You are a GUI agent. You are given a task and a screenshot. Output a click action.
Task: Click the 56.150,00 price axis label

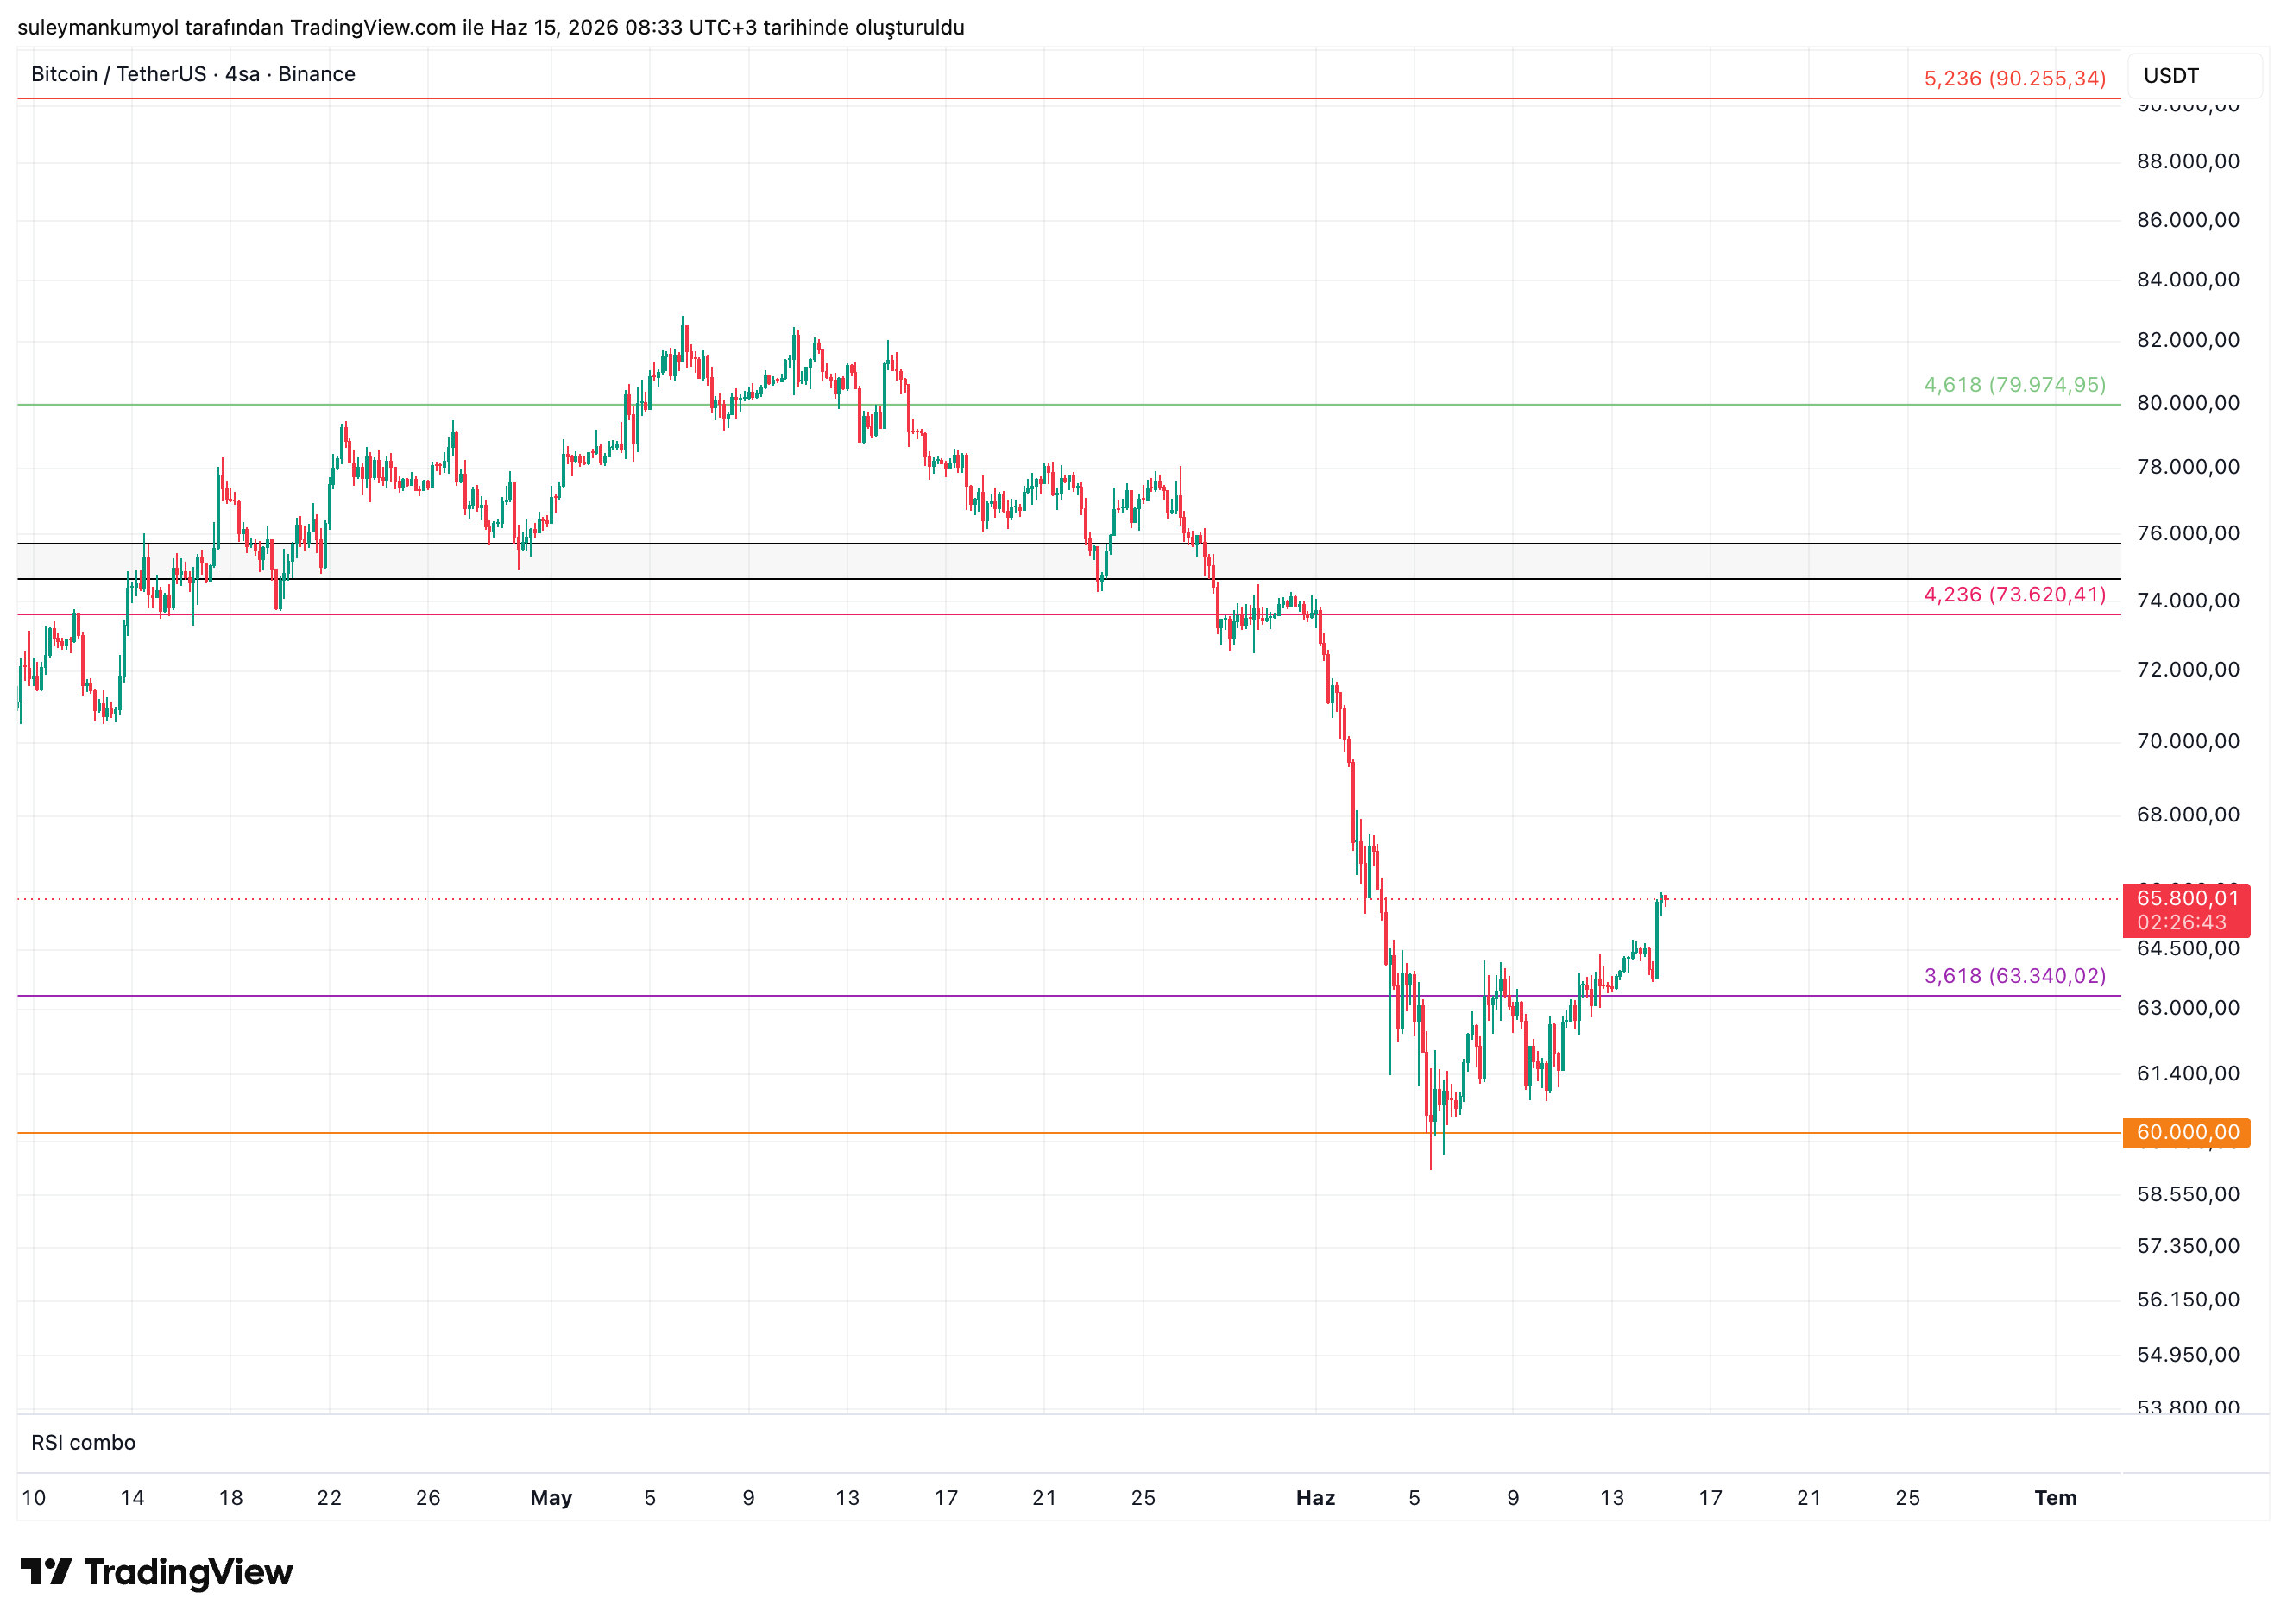coord(2188,1300)
